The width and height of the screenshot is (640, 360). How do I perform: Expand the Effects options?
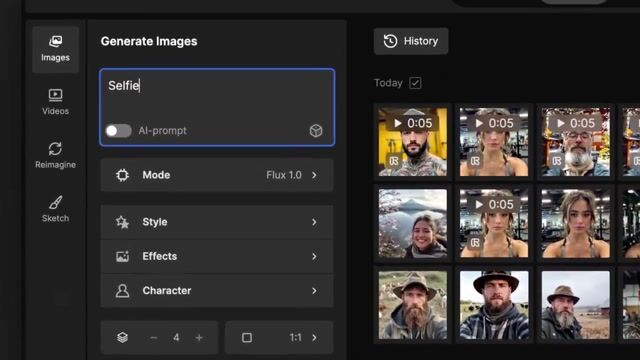tap(217, 256)
